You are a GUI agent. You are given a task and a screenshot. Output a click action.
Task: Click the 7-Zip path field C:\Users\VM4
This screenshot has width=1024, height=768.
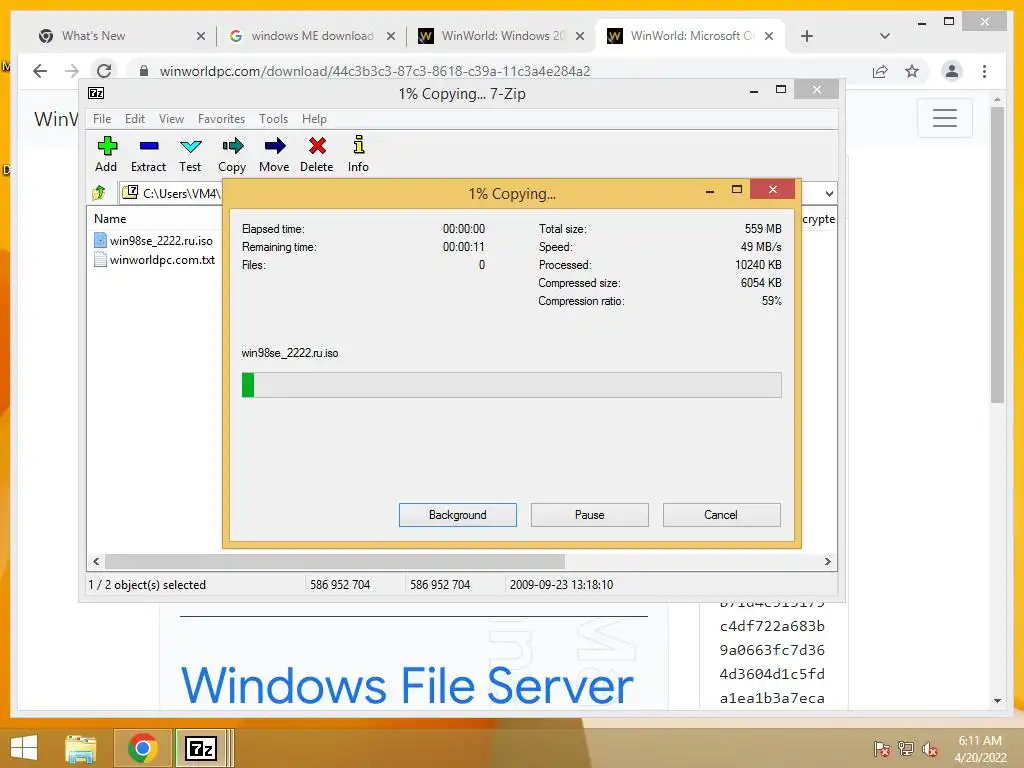point(173,193)
